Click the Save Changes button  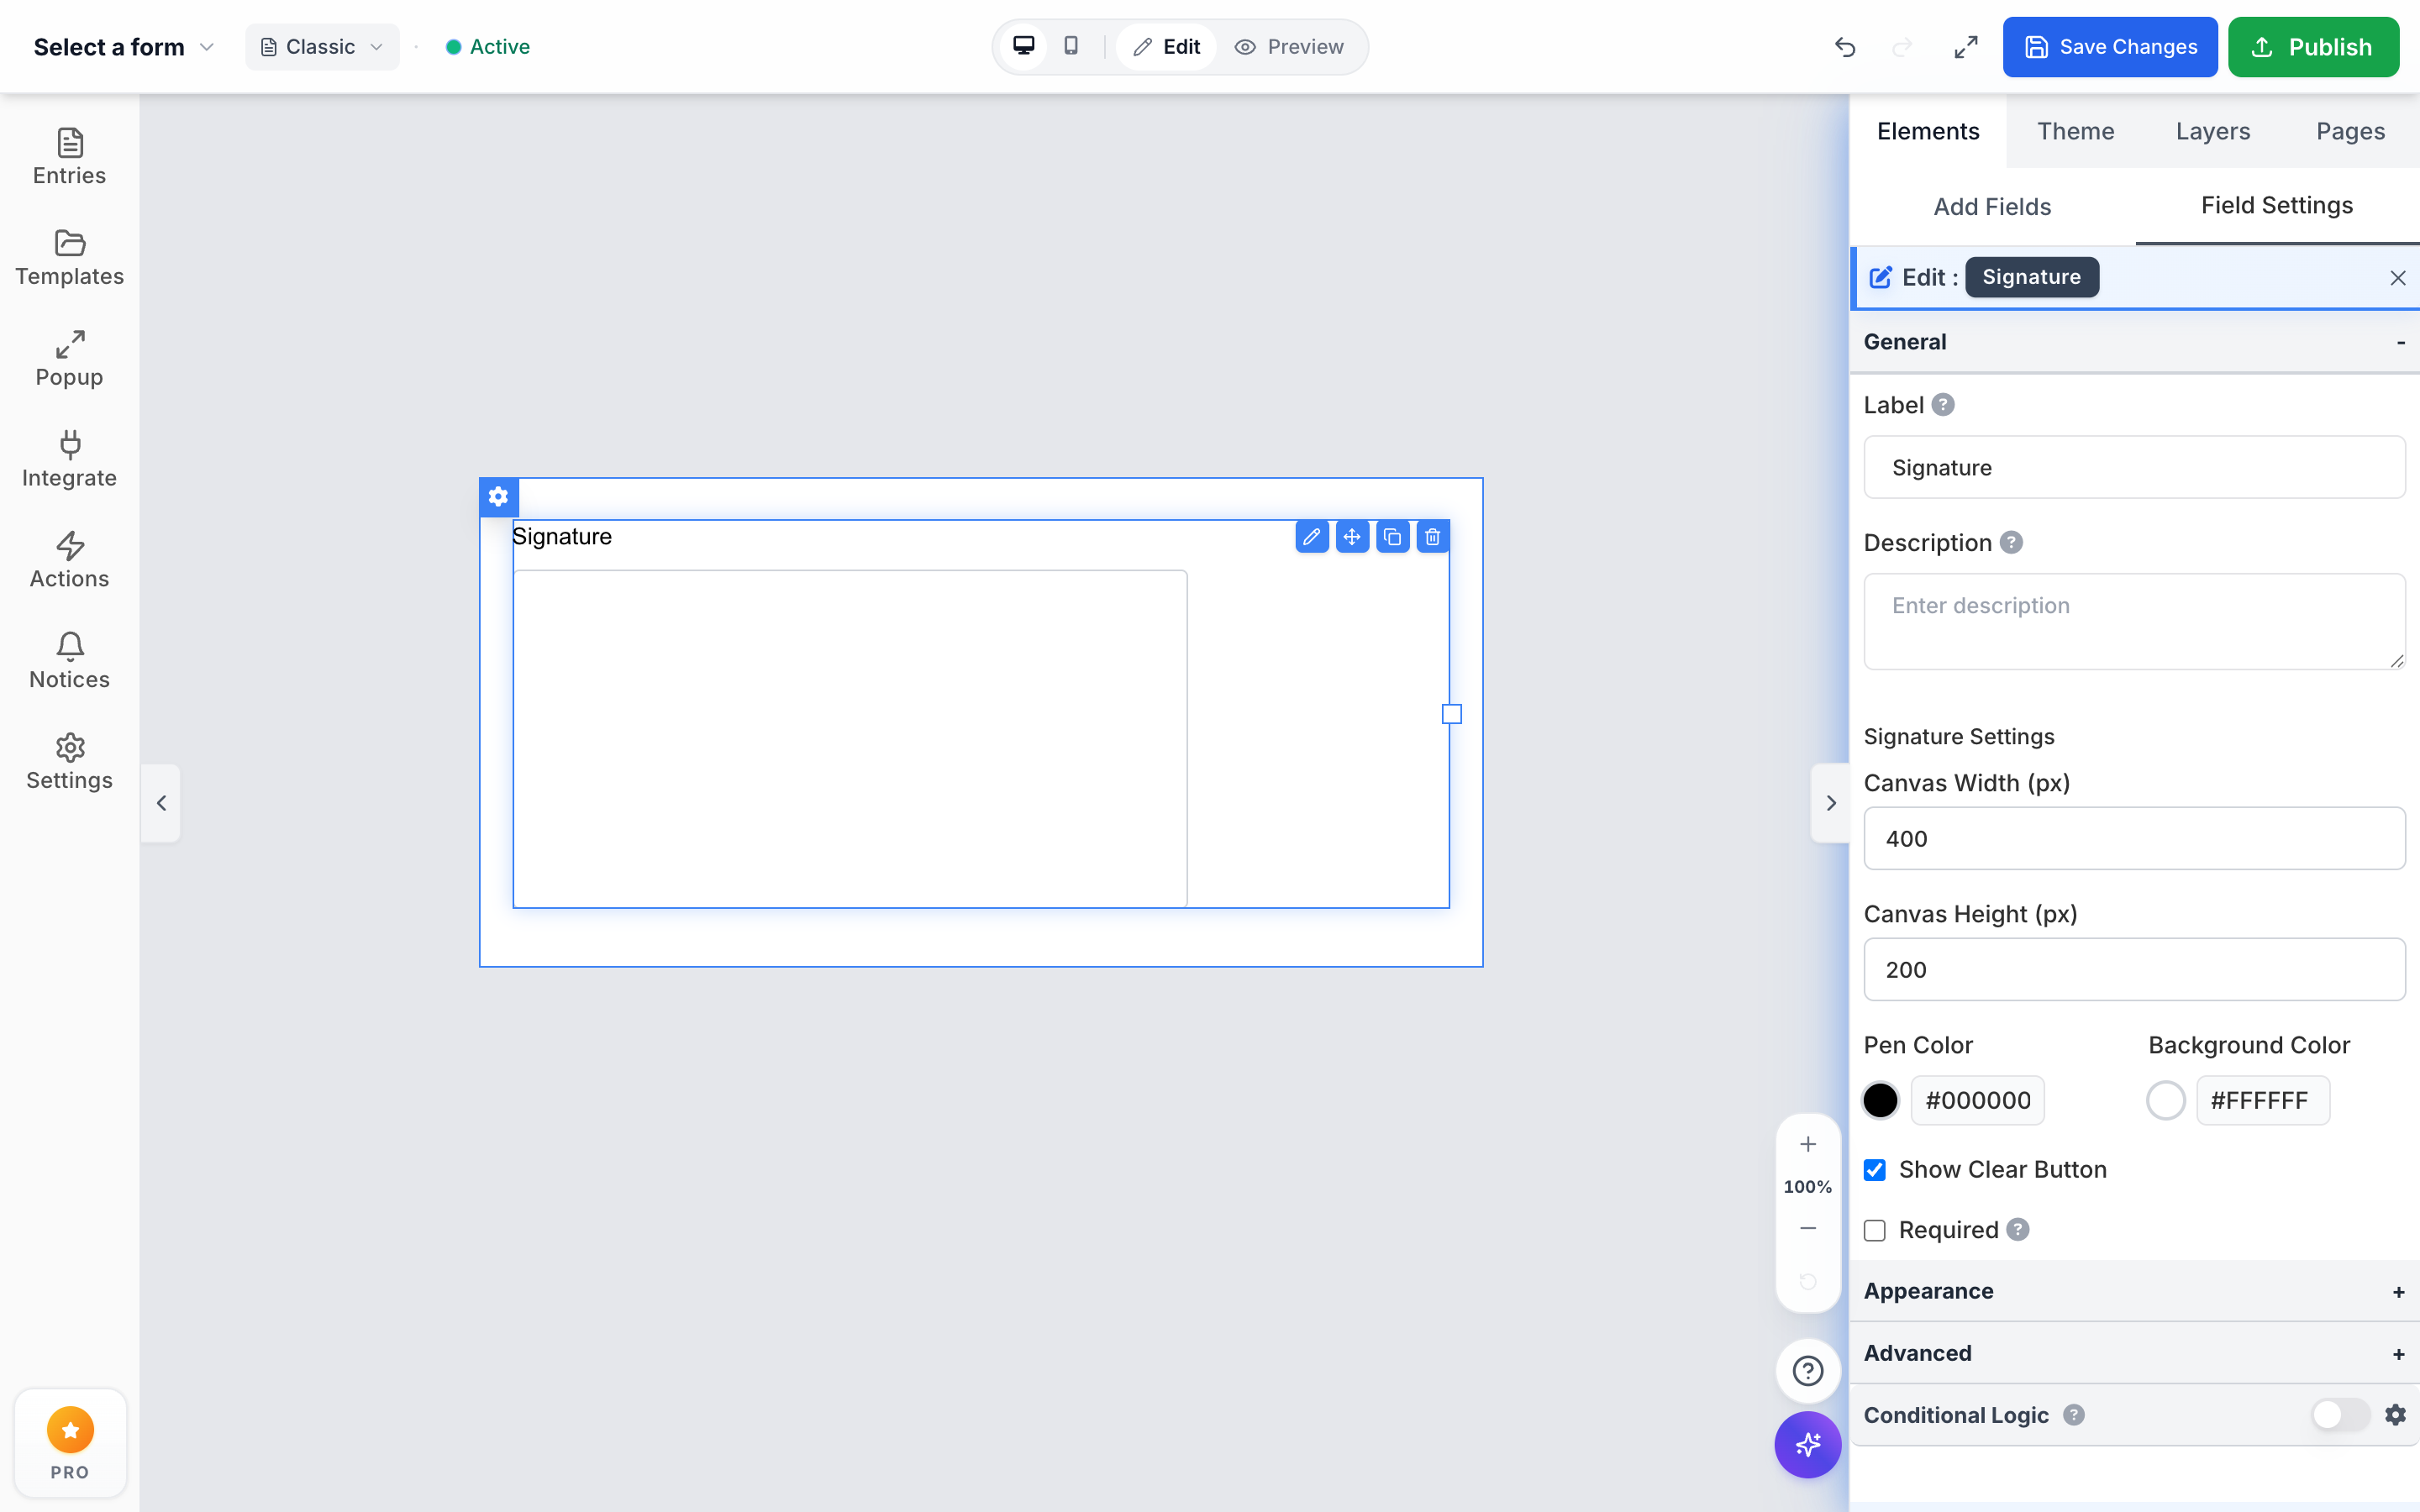[x=2110, y=47]
